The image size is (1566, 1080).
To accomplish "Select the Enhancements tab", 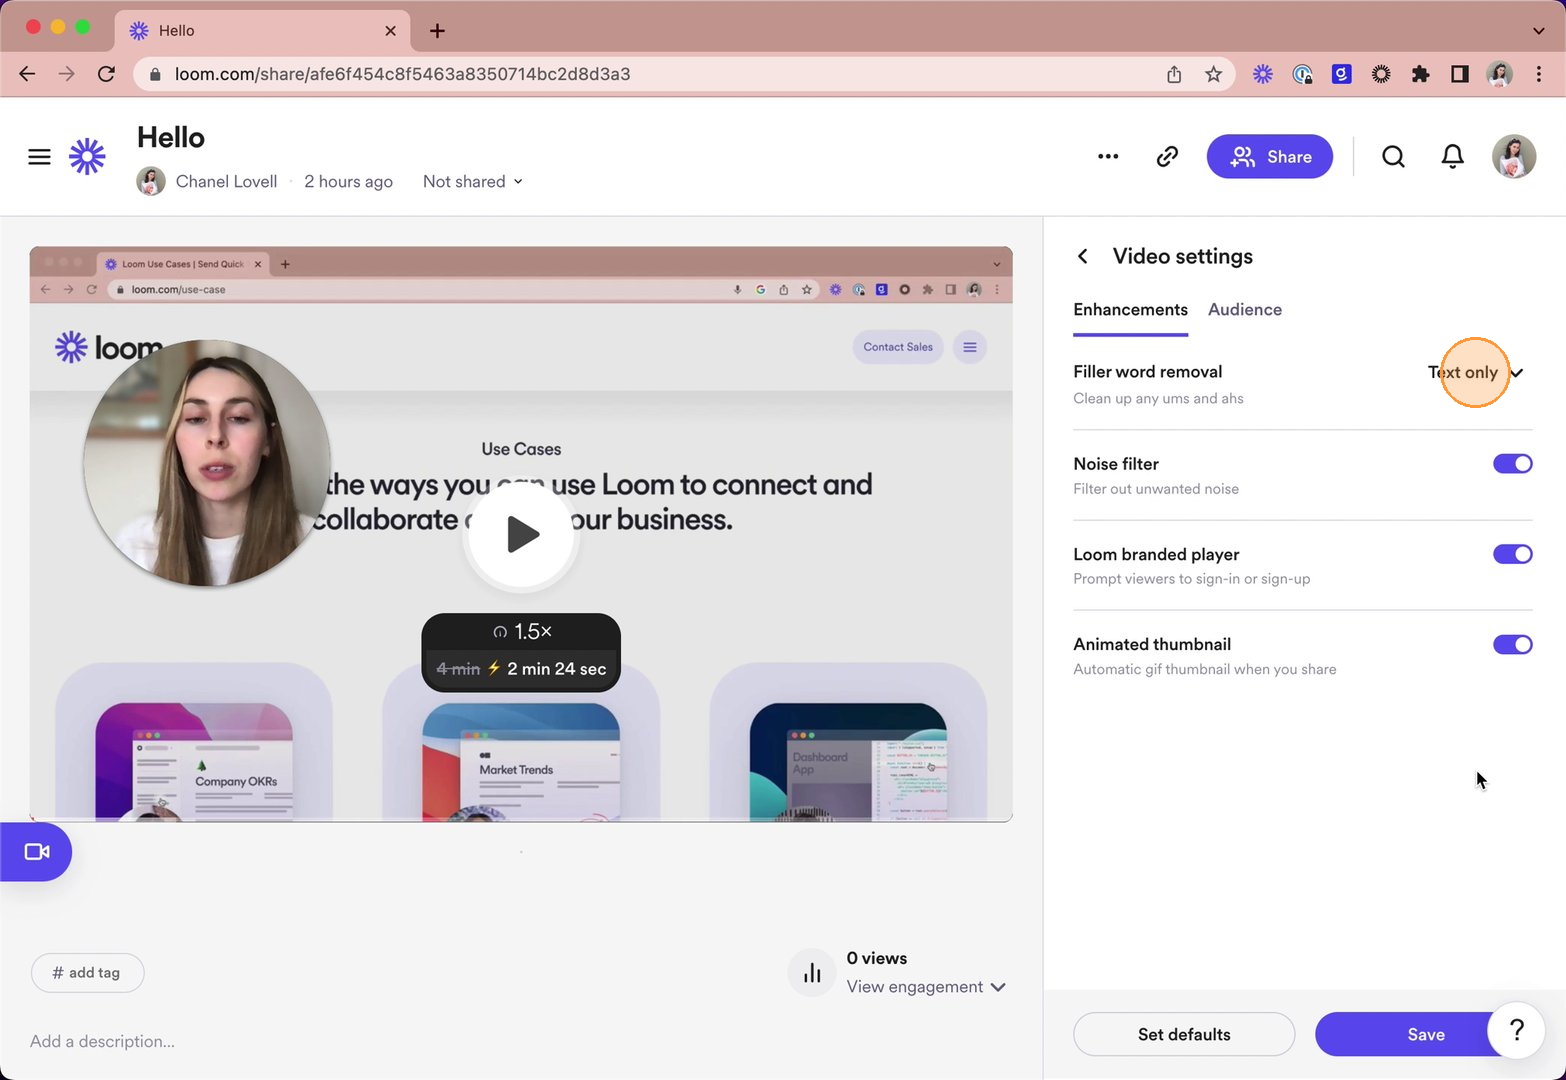I will 1130,310.
